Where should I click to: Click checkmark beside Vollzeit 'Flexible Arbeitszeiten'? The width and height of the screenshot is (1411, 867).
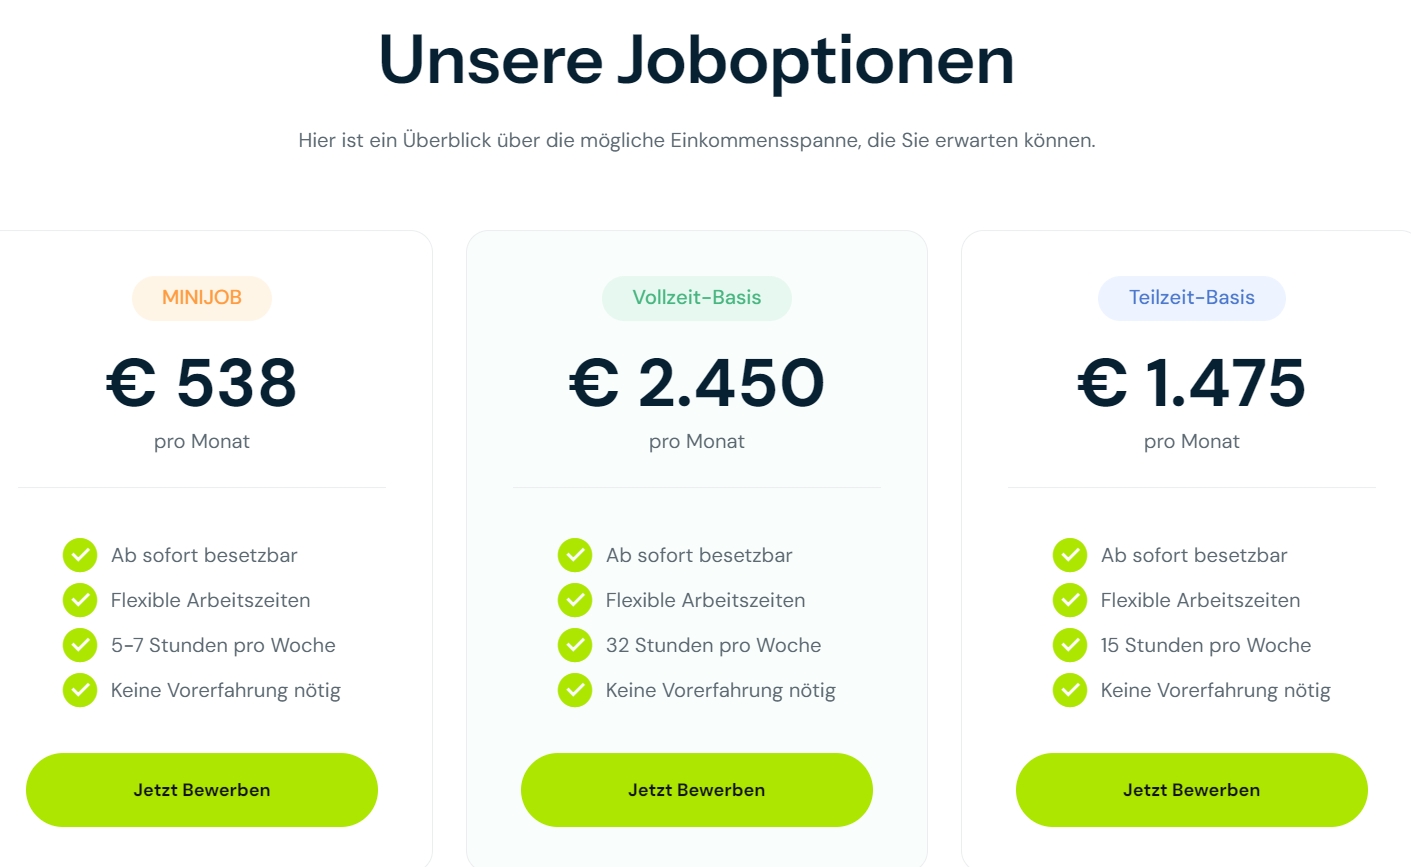575,600
